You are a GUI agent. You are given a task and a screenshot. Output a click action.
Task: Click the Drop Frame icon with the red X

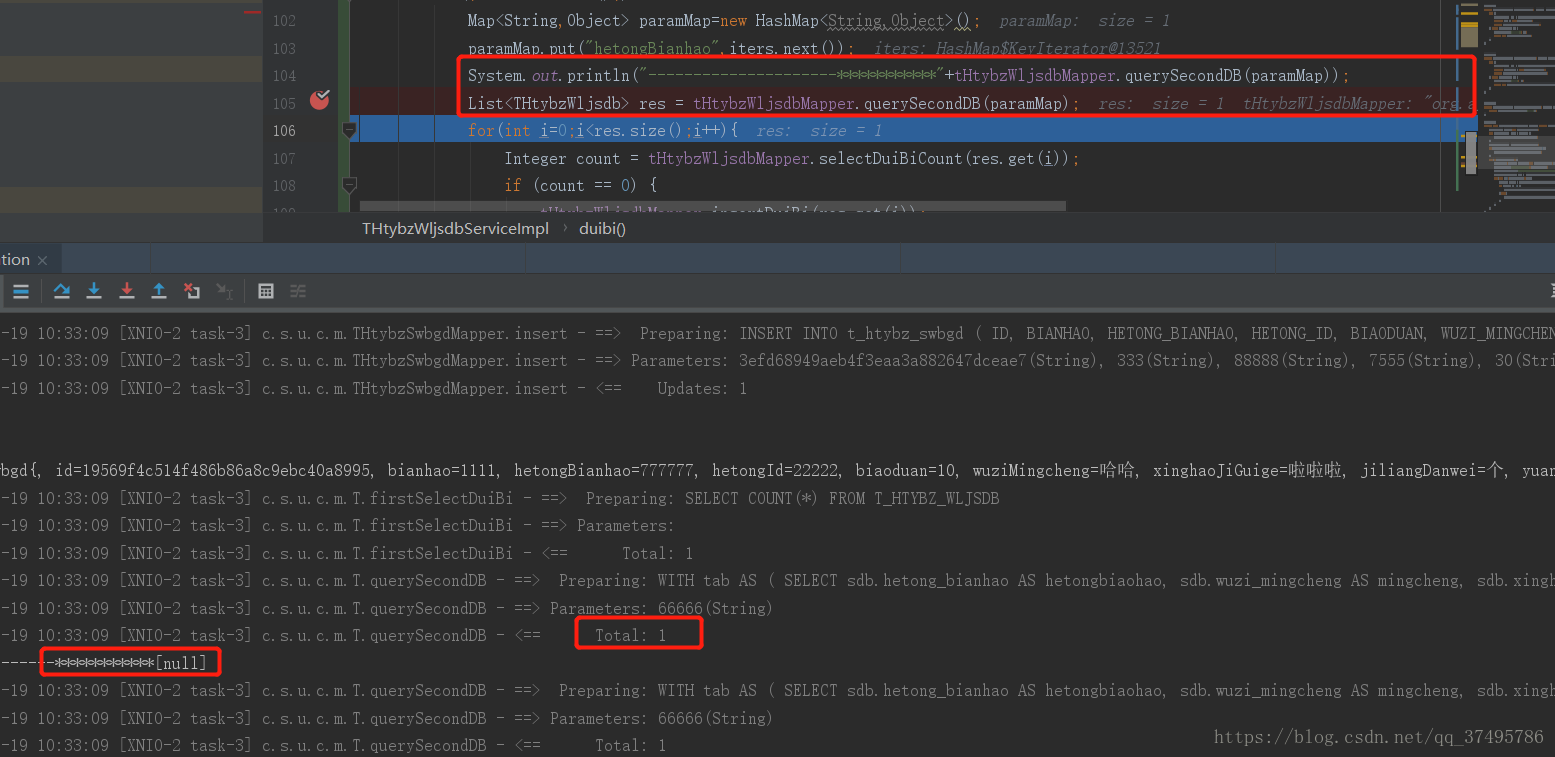coord(192,291)
